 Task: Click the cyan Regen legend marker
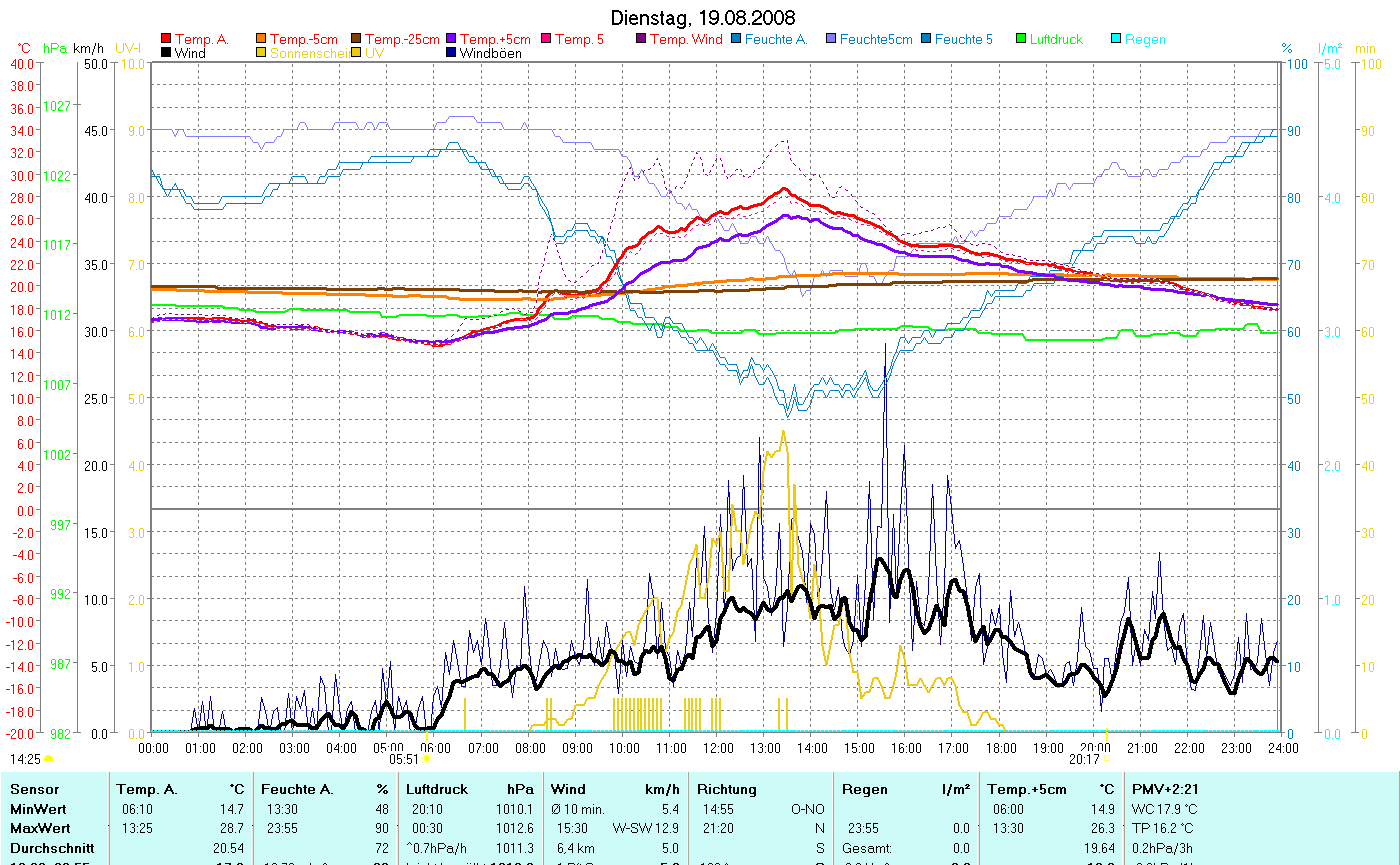[1116, 40]
